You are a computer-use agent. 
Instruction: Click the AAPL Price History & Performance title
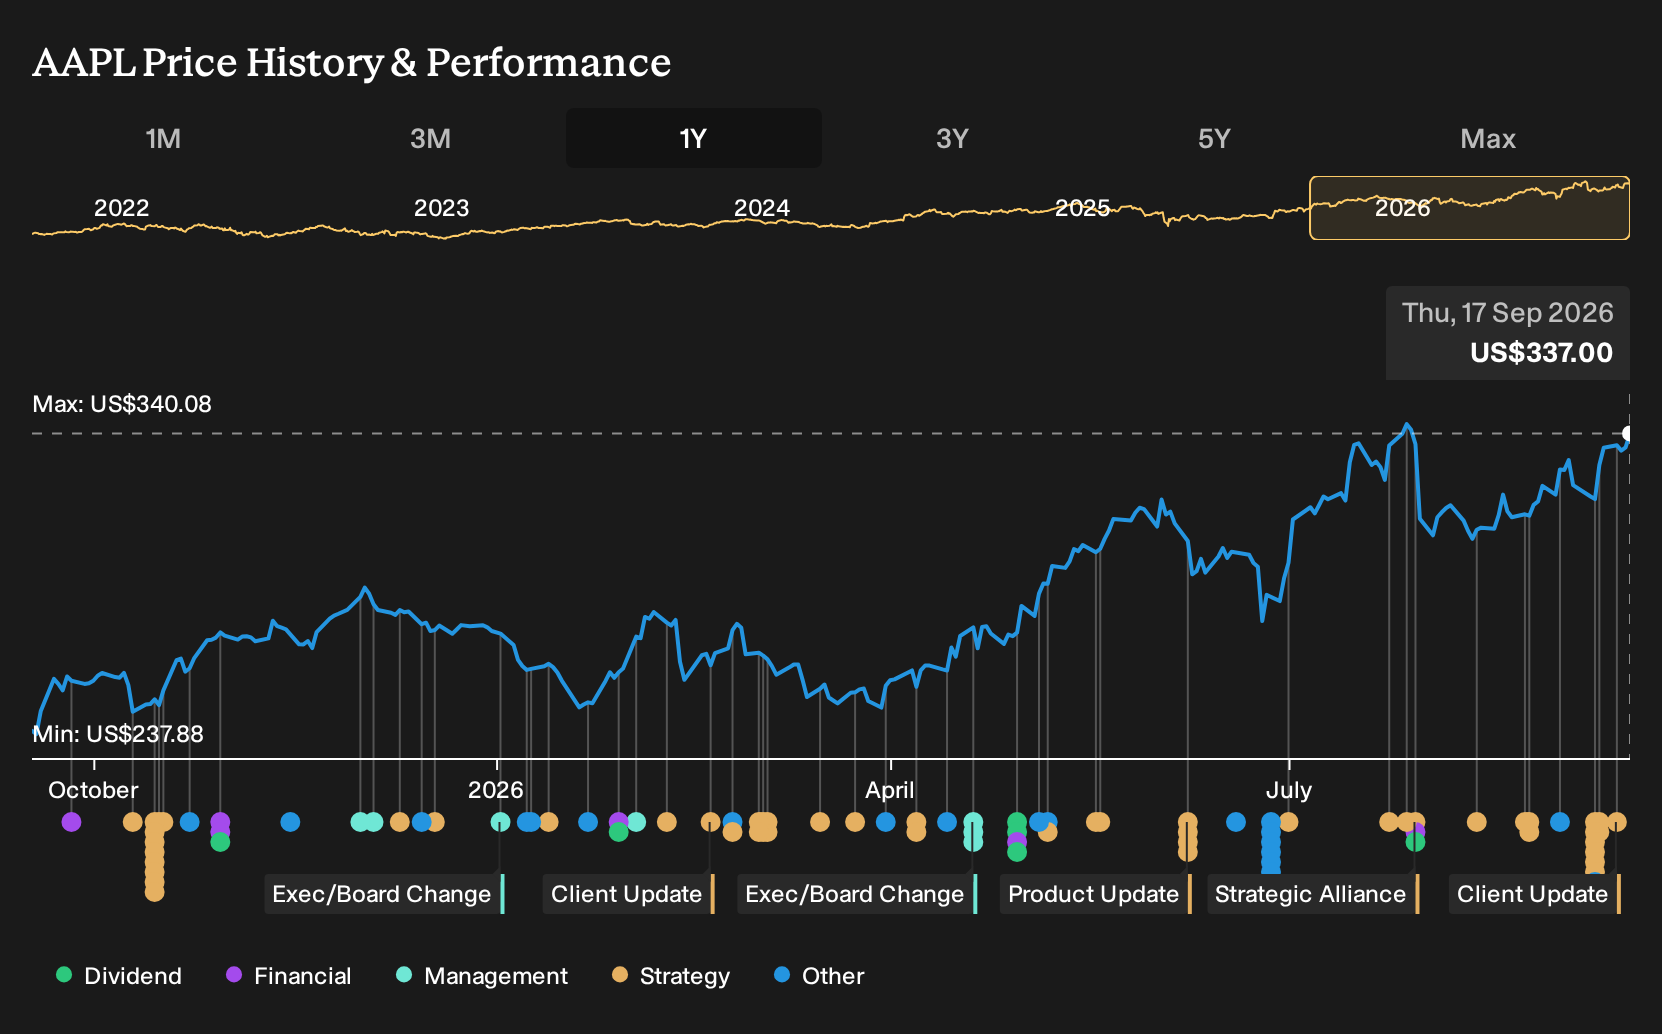click(x=352, y=62)
